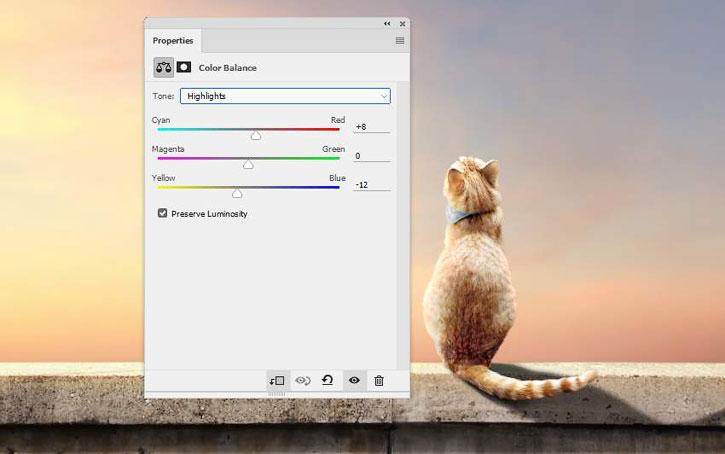Delete this adjustment layer with the trash icon
This screenshot has height=454, width=725.
pyautogui.click(x=379, y=380)
